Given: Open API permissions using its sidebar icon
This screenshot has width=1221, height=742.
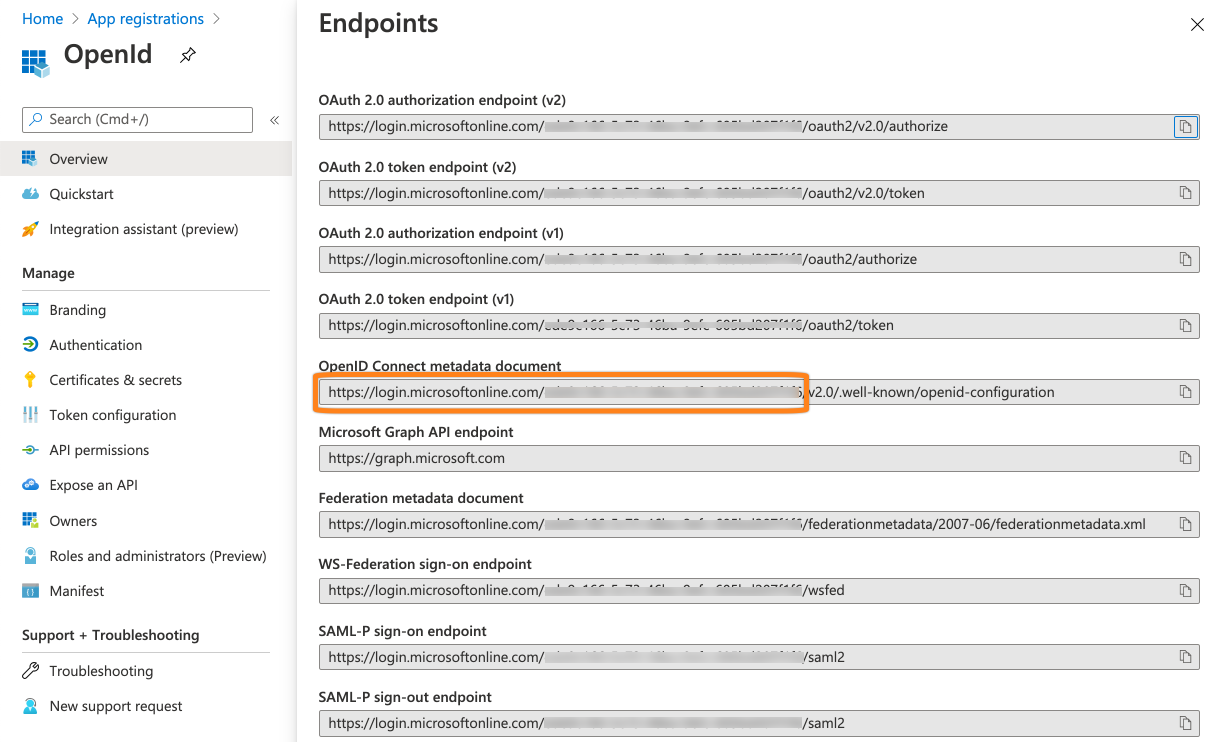Looking at the screenshot, I should pyautogui.click(x=31, y=450).
